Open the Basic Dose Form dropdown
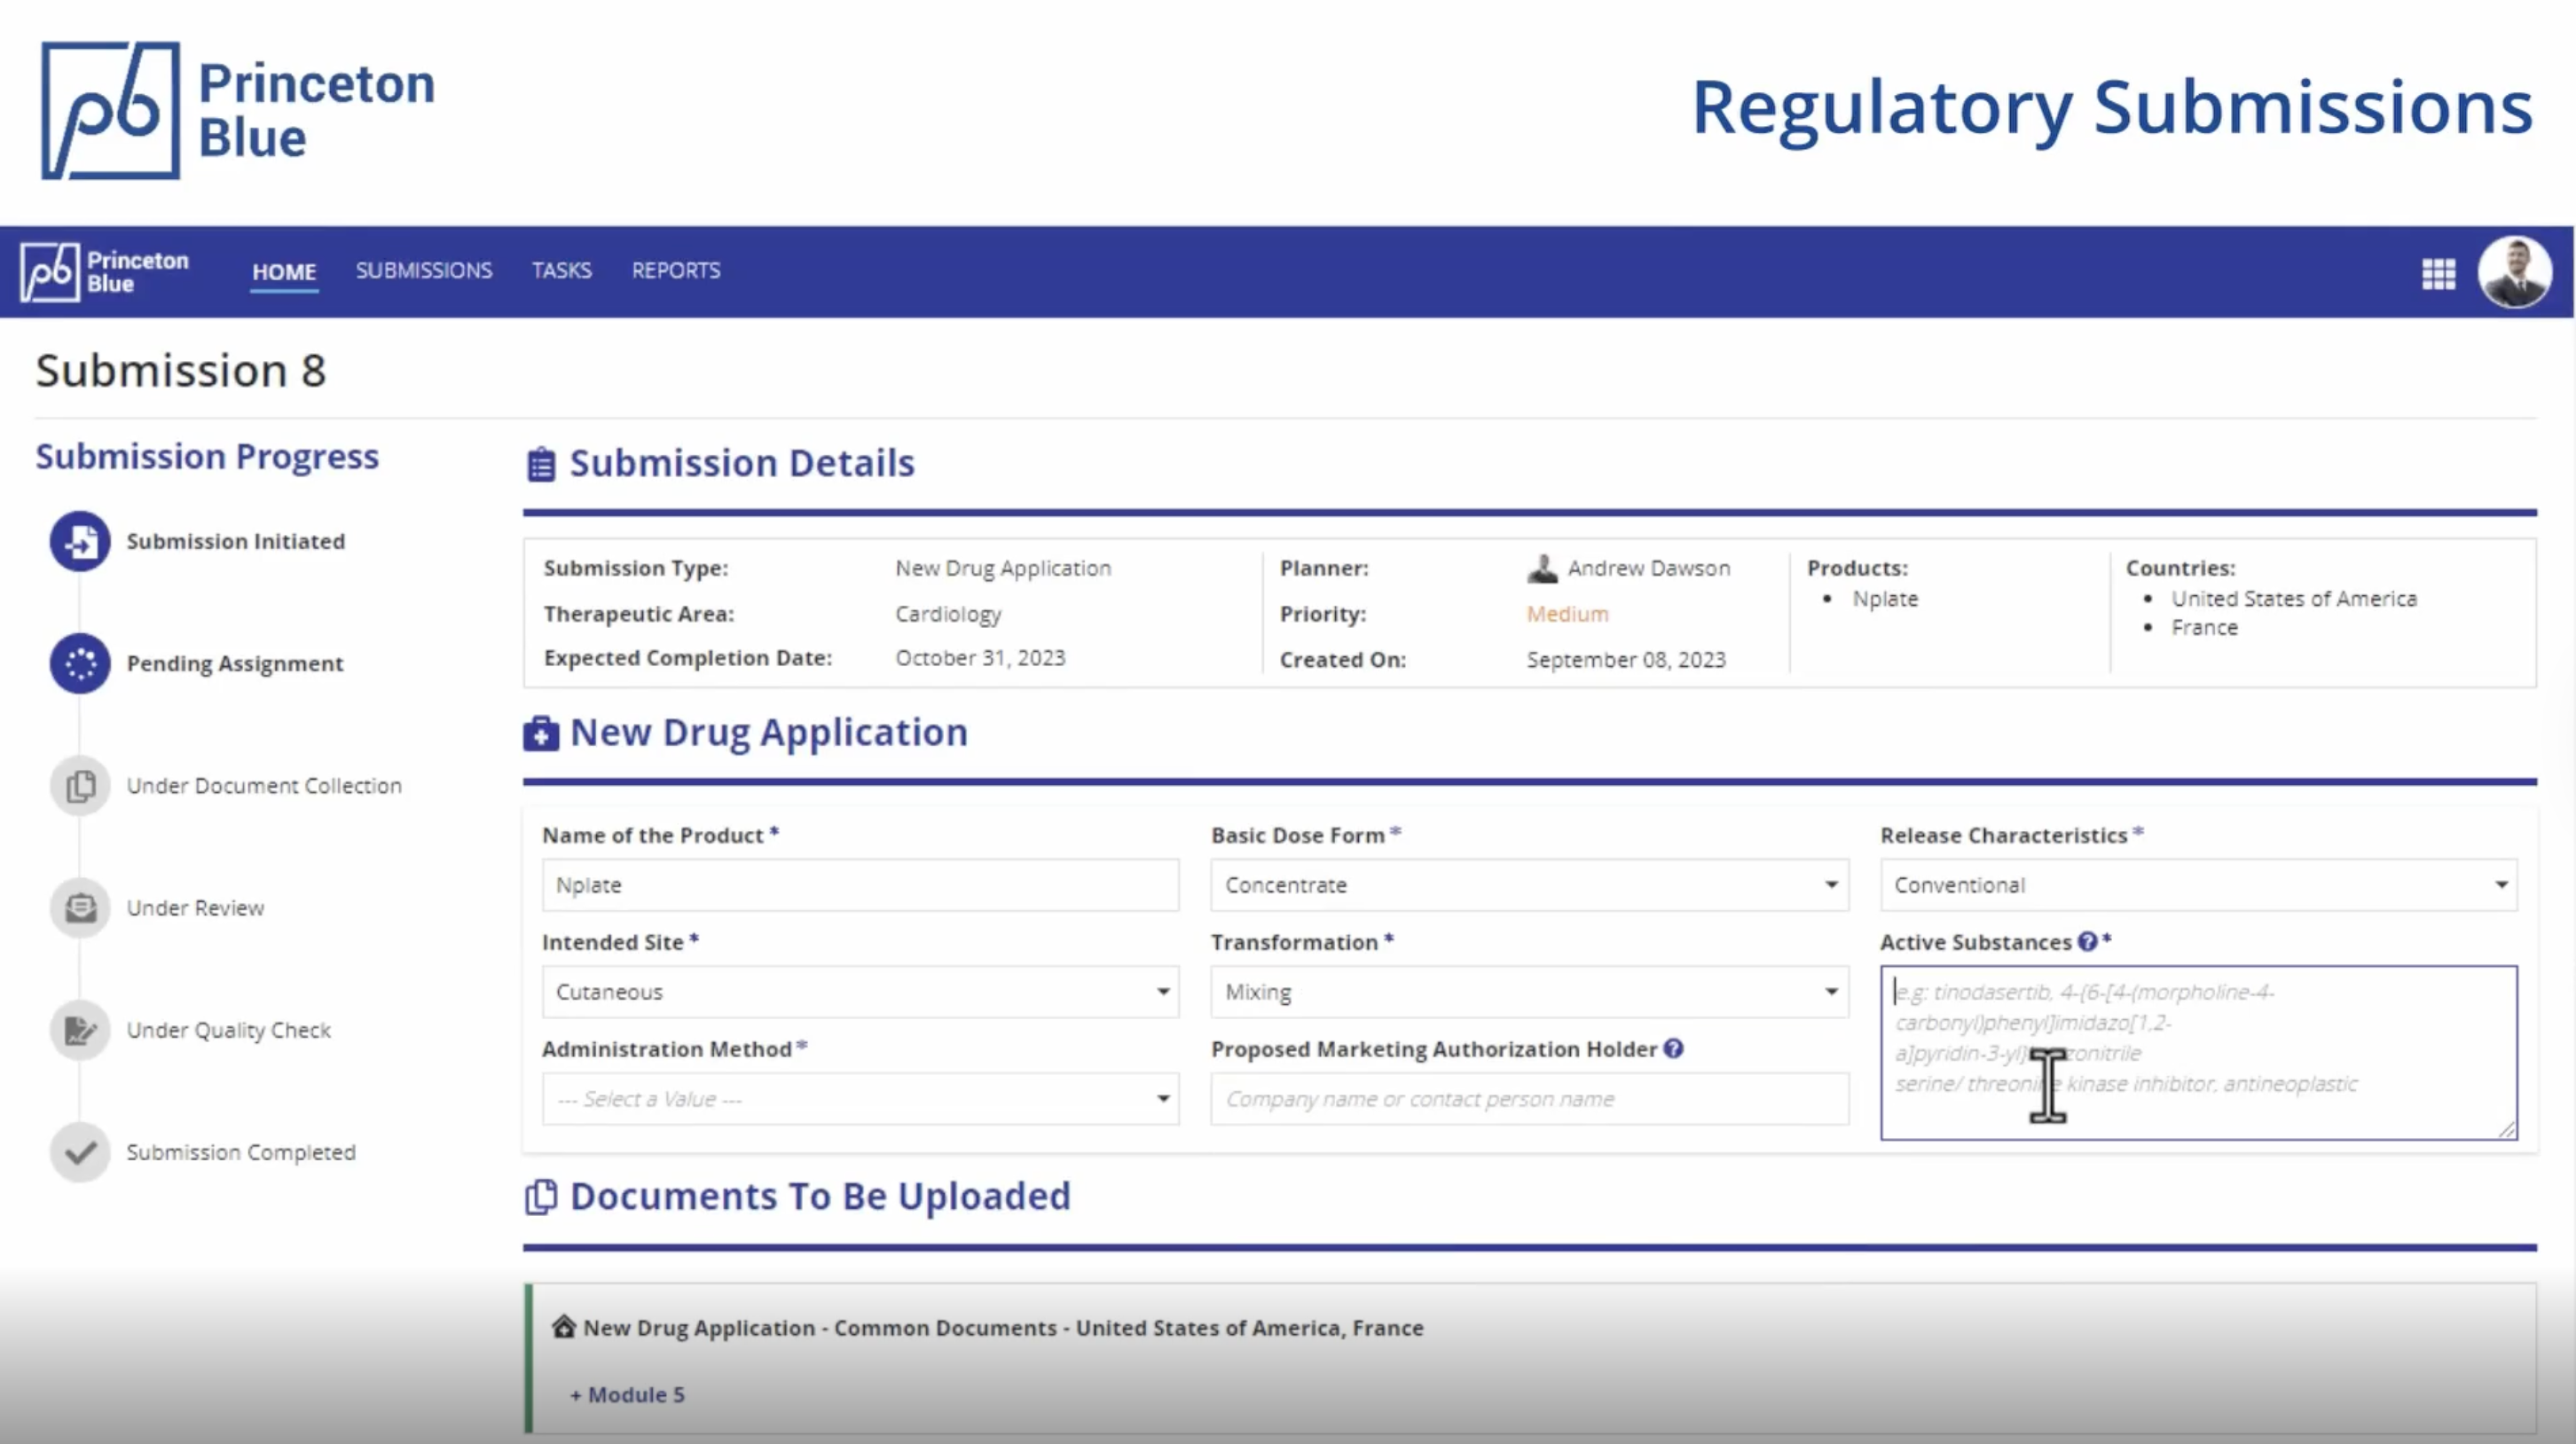Viewport: 2576px width, 1444px height. [1529, 885]
